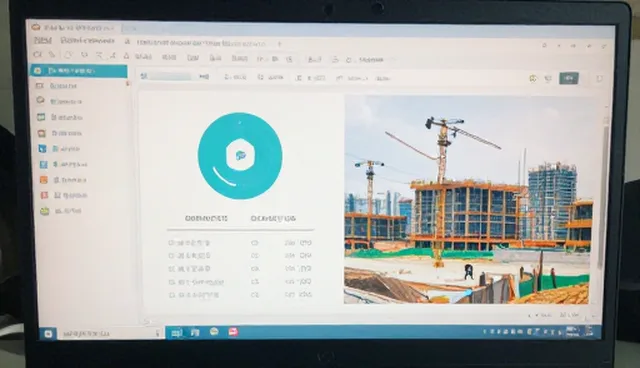Open Task View on the taskbar
Viewport: 640px width, 368px height.
point(177,333)
